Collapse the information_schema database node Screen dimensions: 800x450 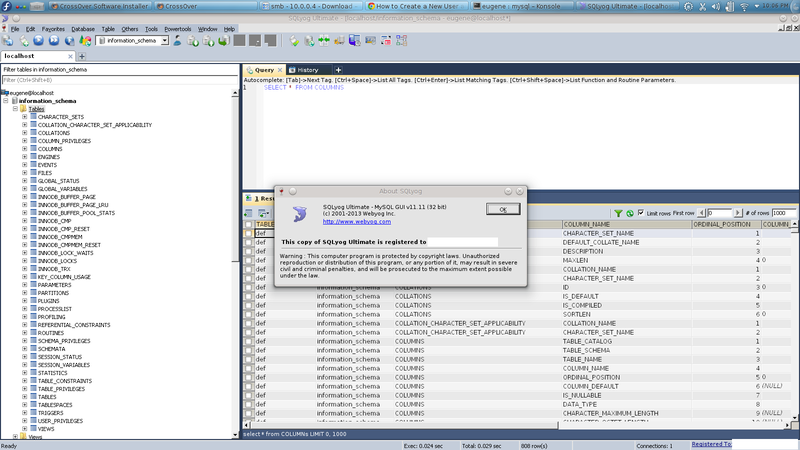[6, 101]
